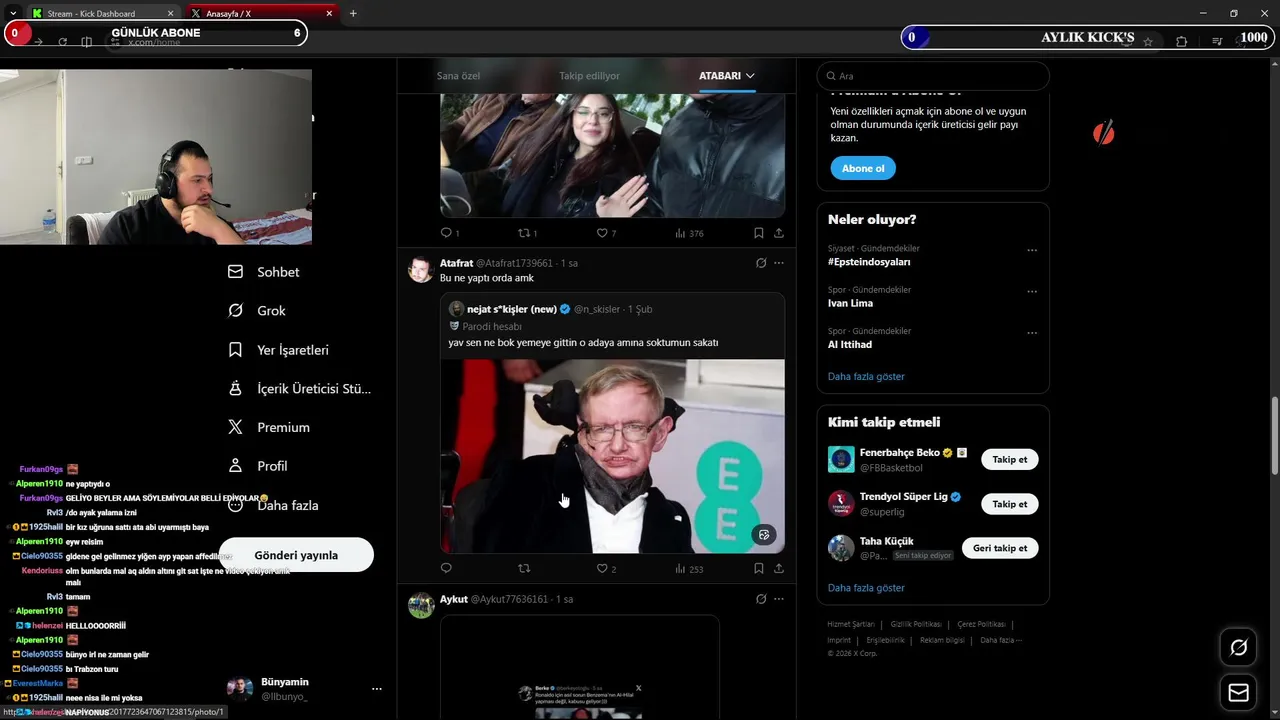Close the Stream - Kick Dashboard tab
The width and height of the screenshot is (1280, 720).
170,14
